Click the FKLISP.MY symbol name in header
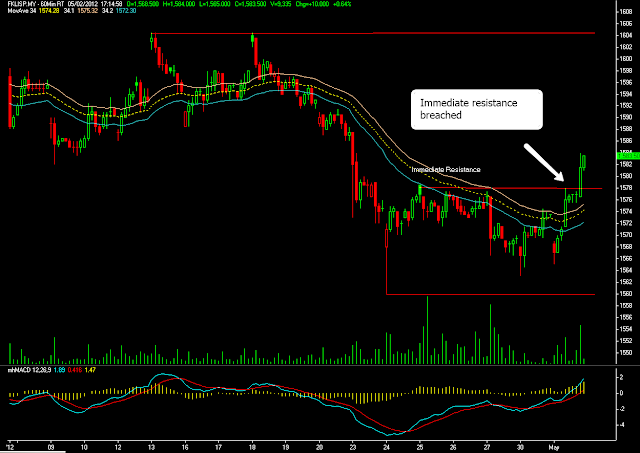This screenshot has width=640, height=453. coord(21,4)
